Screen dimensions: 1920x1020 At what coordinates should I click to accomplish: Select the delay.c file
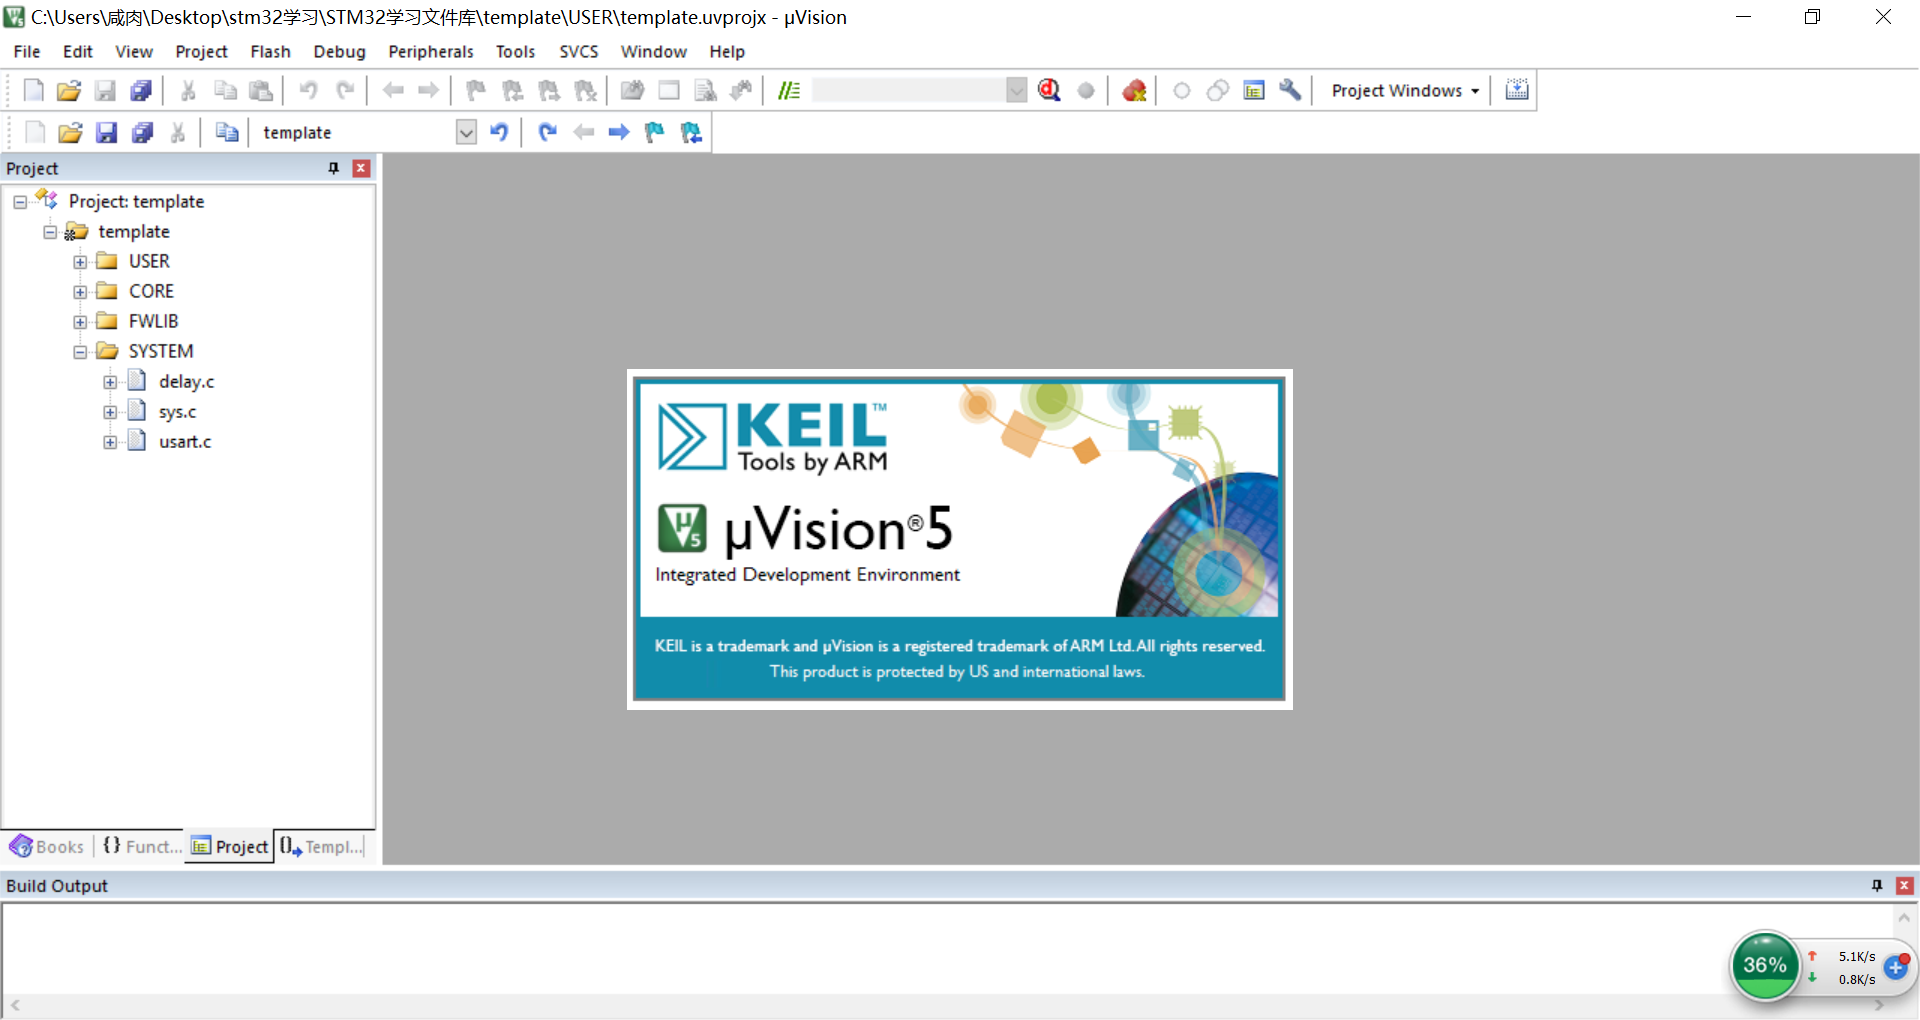(186, 382)
